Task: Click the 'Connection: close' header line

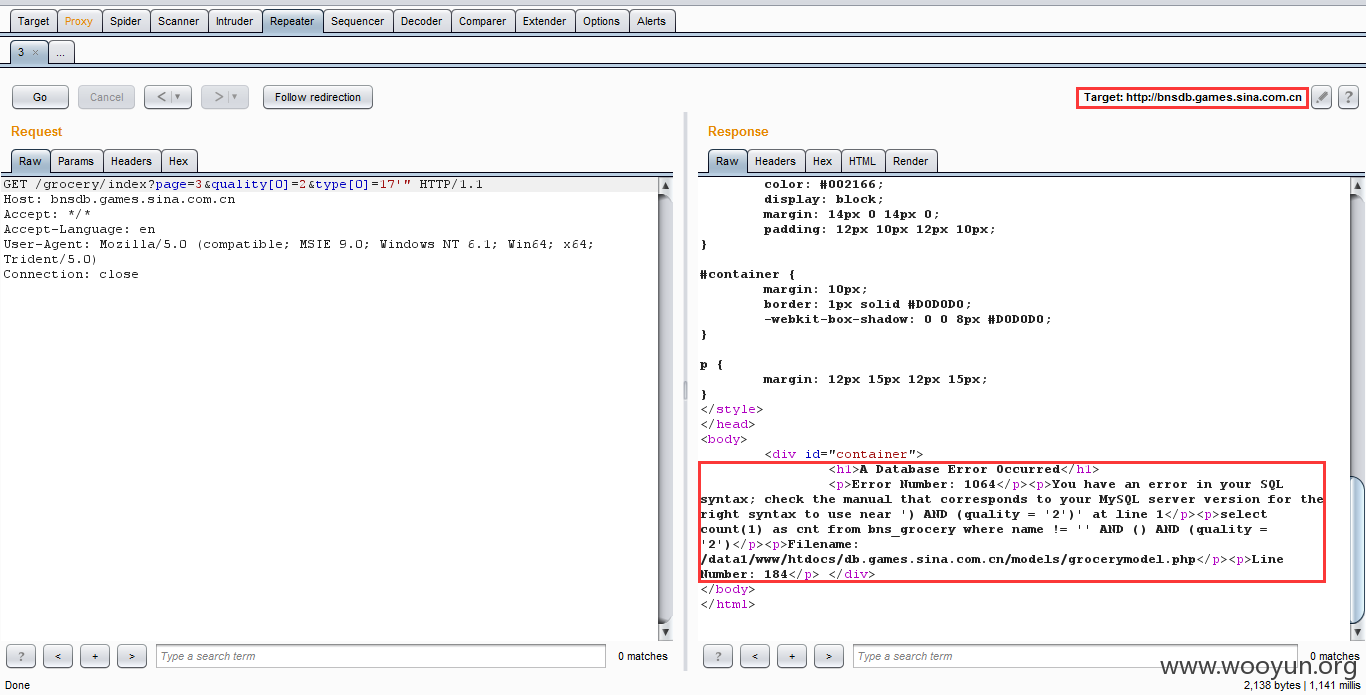Action: click(71, 274)
